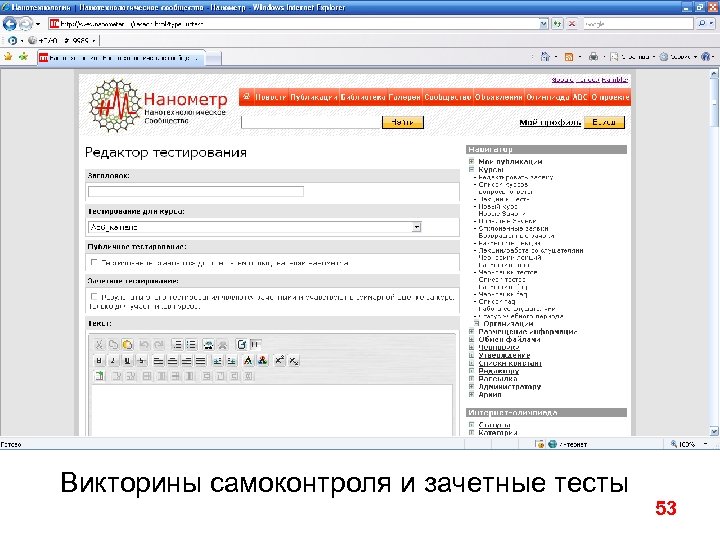This screenshot has width=720, height=540.
Task: Expand the Обмен файлами node
Action: click(x=471, y=339)
